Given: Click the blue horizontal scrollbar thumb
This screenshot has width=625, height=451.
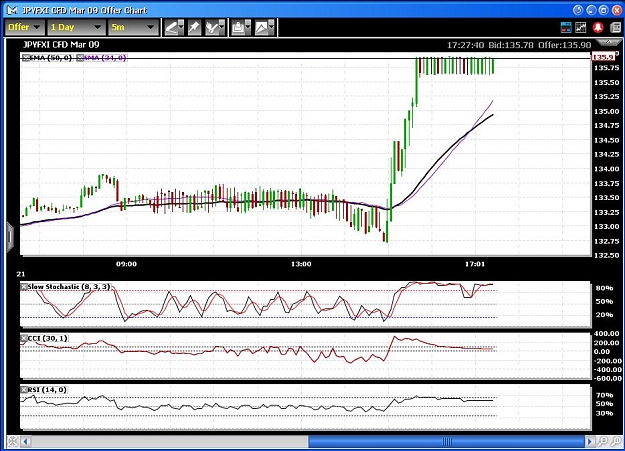Looking at the screenshot, I should tap(446, 441).
